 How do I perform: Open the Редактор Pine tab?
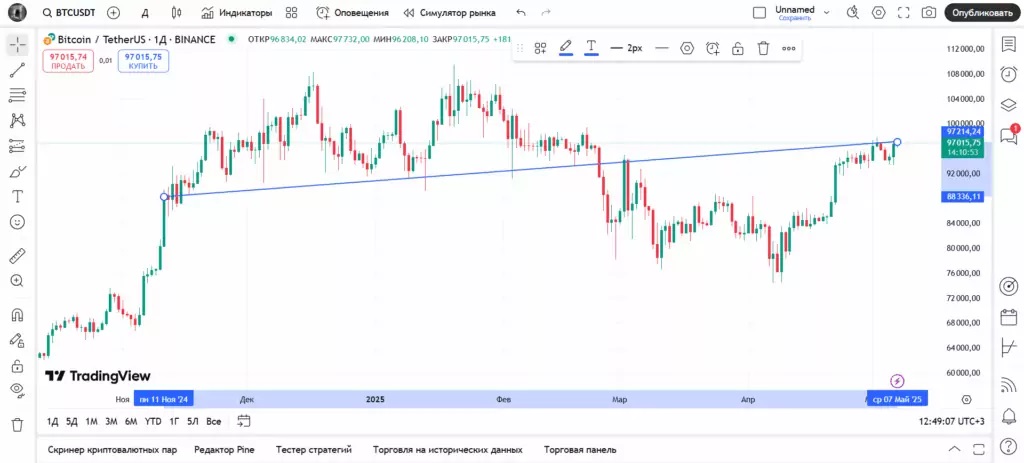(x=224, y=450)
